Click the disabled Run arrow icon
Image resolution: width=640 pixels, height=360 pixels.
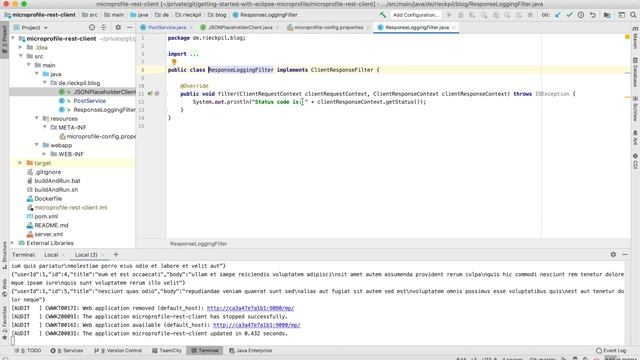(449, 15)
